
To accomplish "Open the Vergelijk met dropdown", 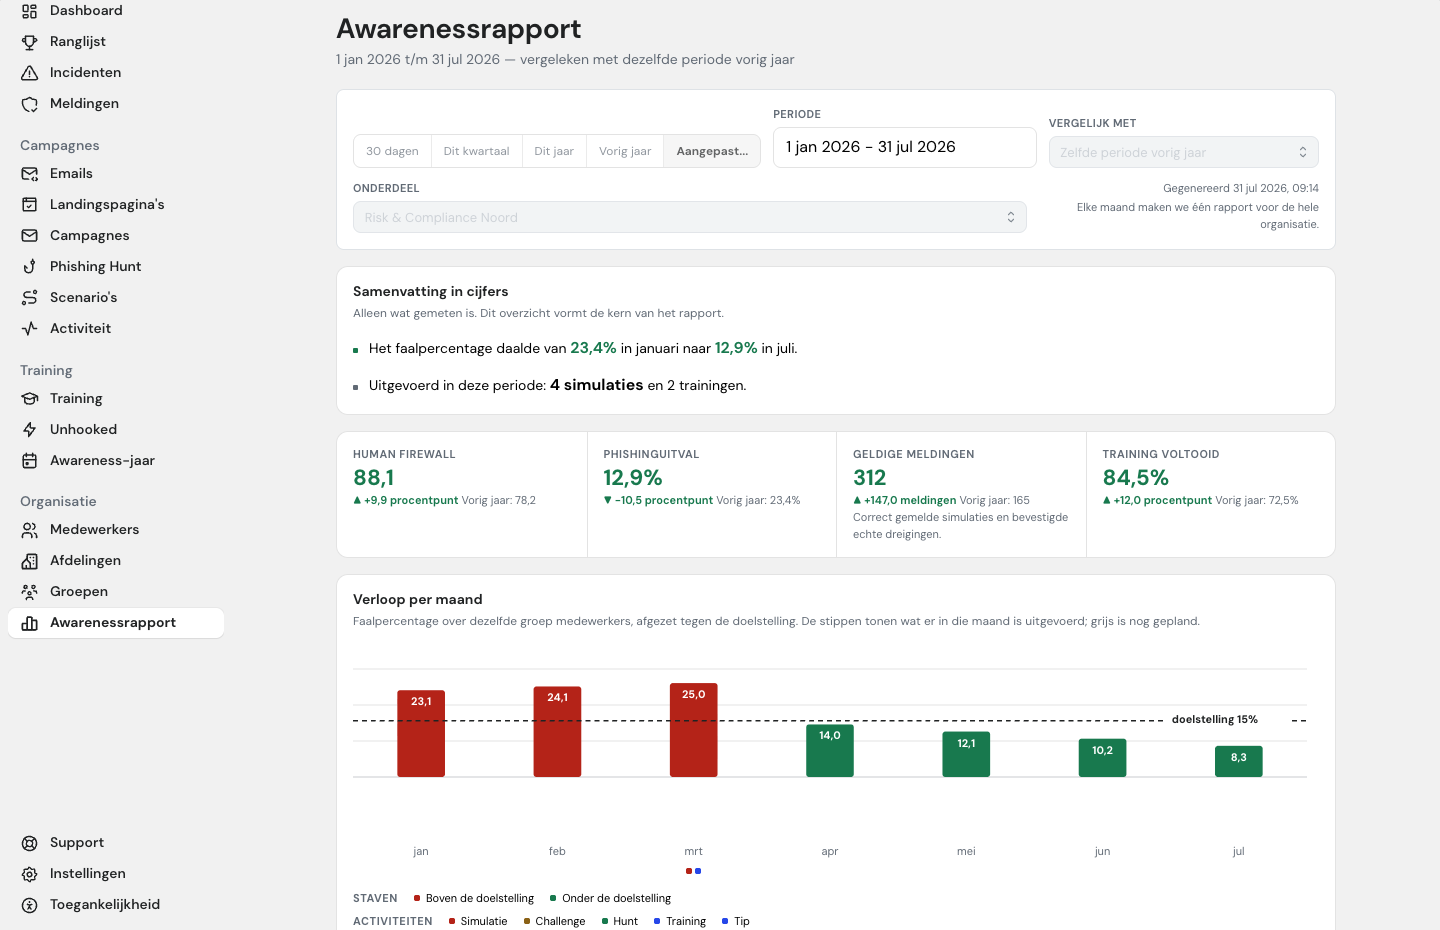I will click(1183, 152).
